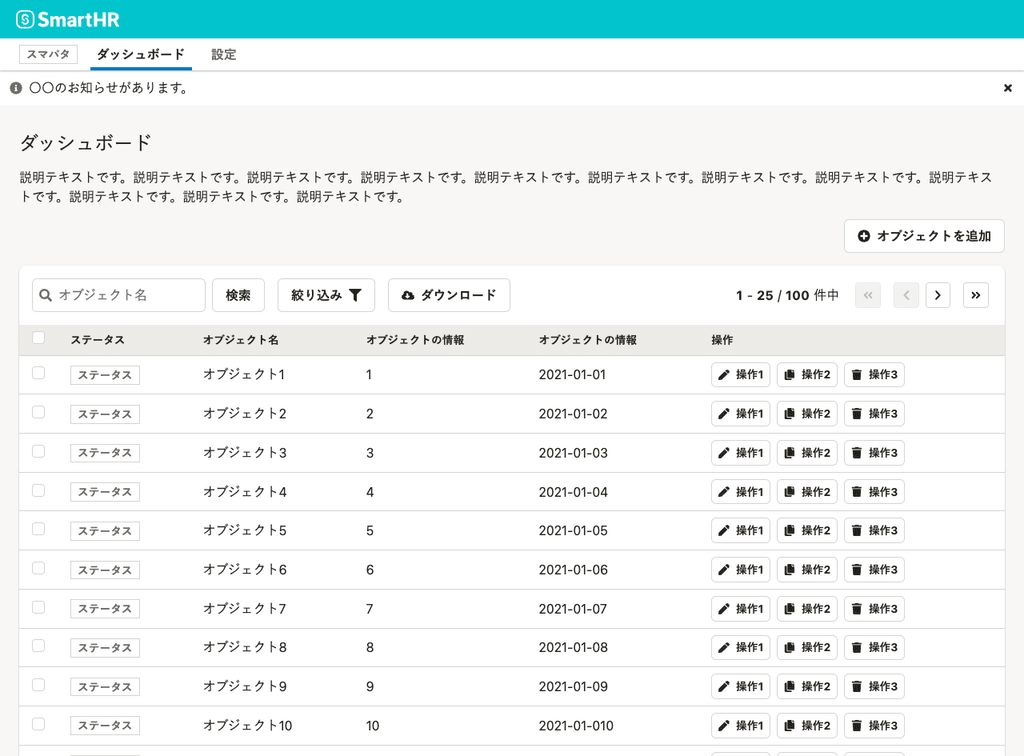Go to the last page with the » control
1024x756 pixels.
point(976,295)
